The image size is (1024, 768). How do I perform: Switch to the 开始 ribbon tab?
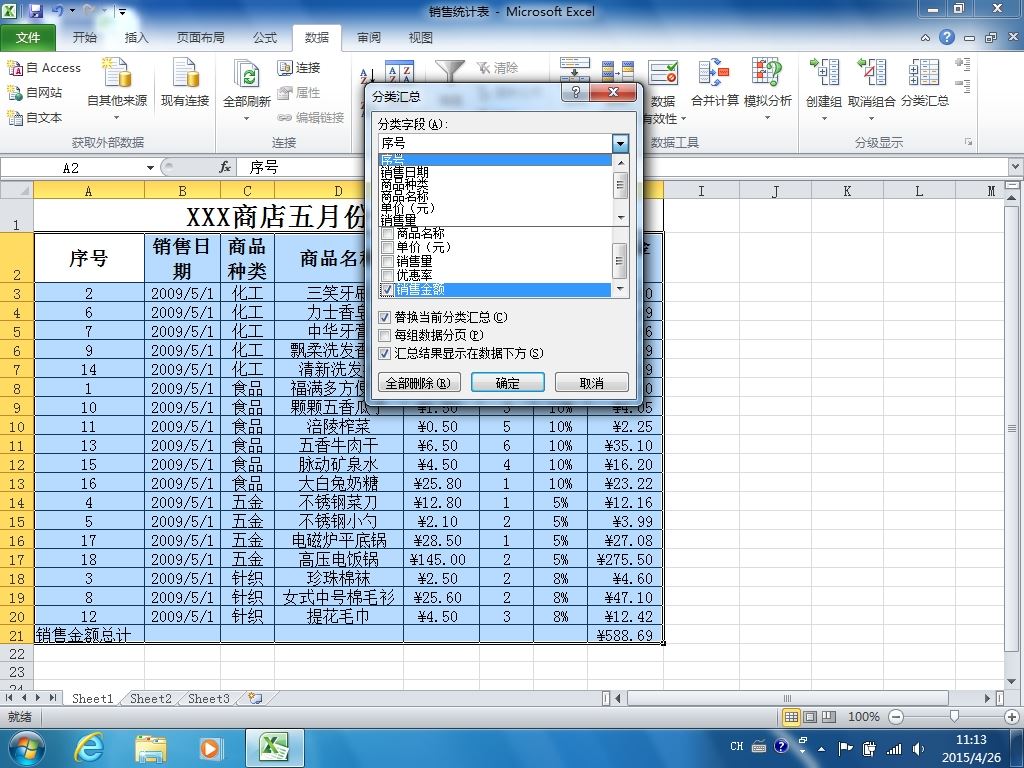84,38
